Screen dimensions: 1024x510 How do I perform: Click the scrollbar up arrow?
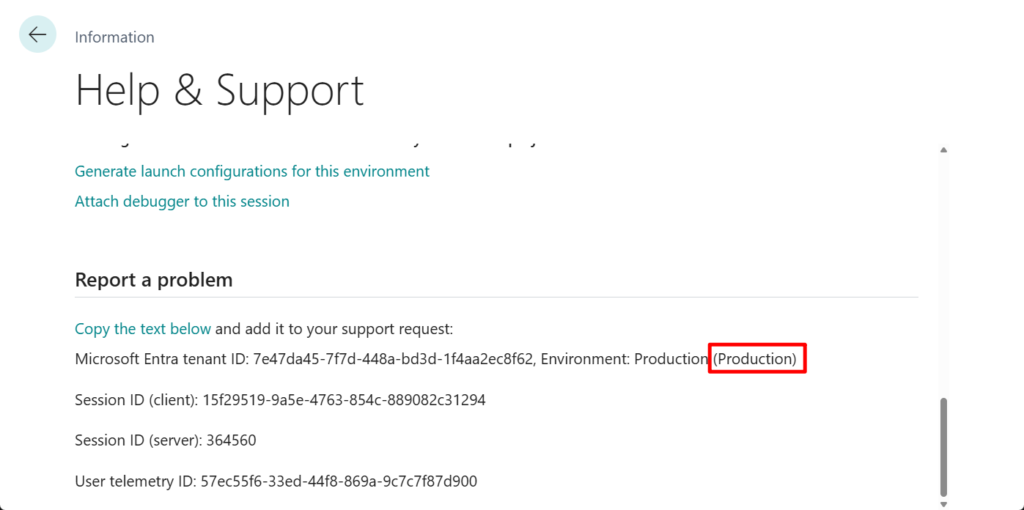(x=942, y=150)
